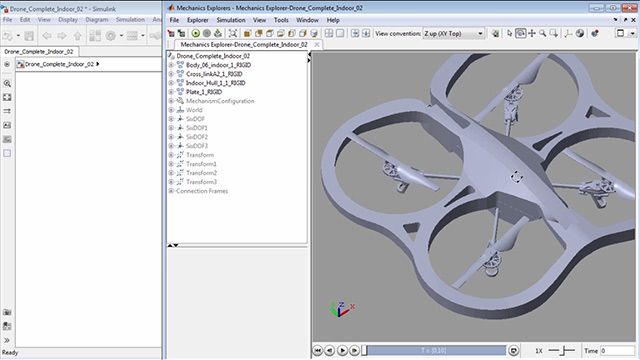Click Fit to View icon in Simulink sidebar
This screenshot has height=360, width=640.
pos(7,97)
